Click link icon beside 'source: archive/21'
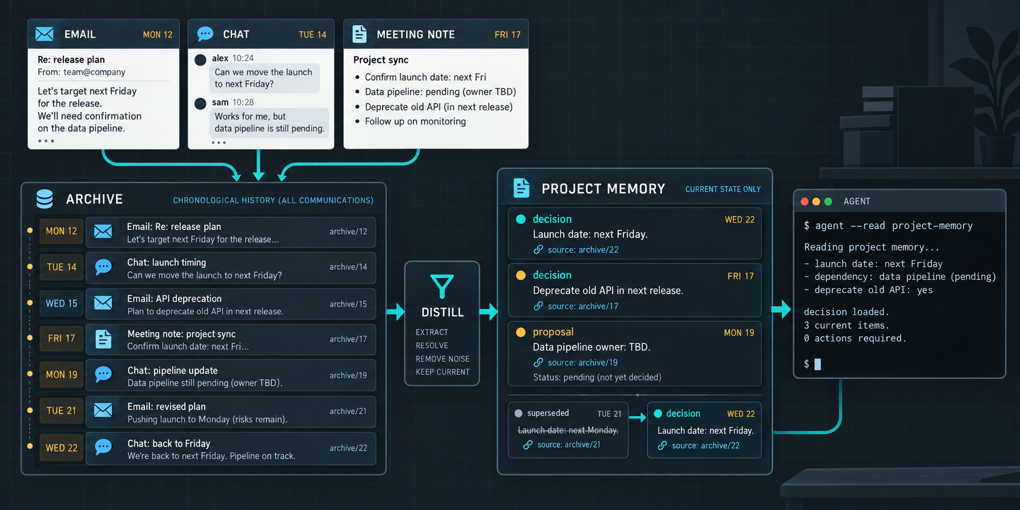The height and width of the screenshot is (510, 1020). [x=528, y=445]
